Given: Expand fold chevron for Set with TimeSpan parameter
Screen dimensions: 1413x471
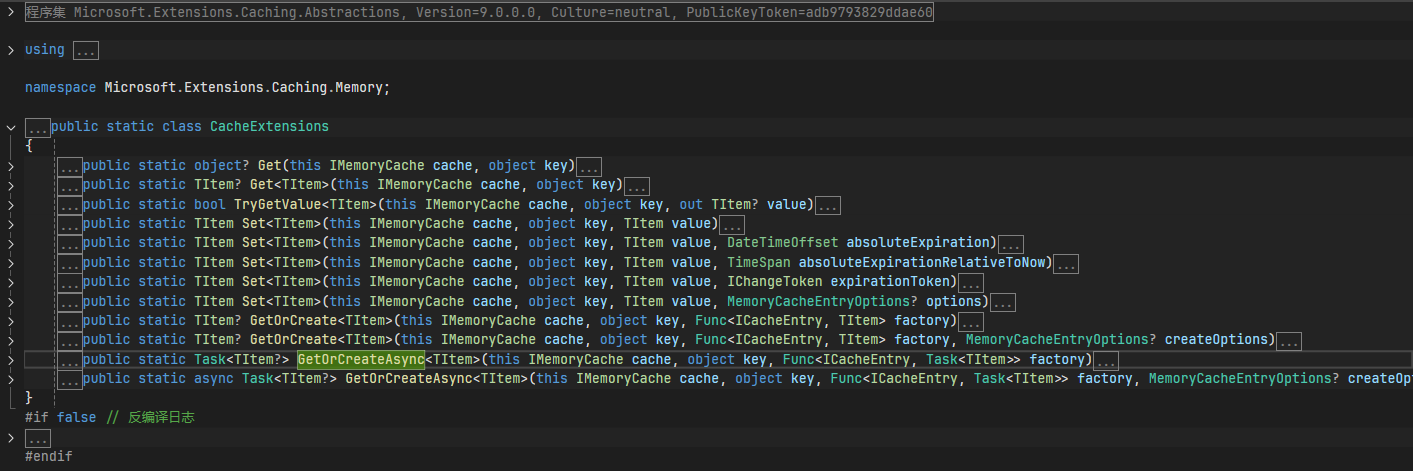Looking at the screenshot, I should (10, 263).
